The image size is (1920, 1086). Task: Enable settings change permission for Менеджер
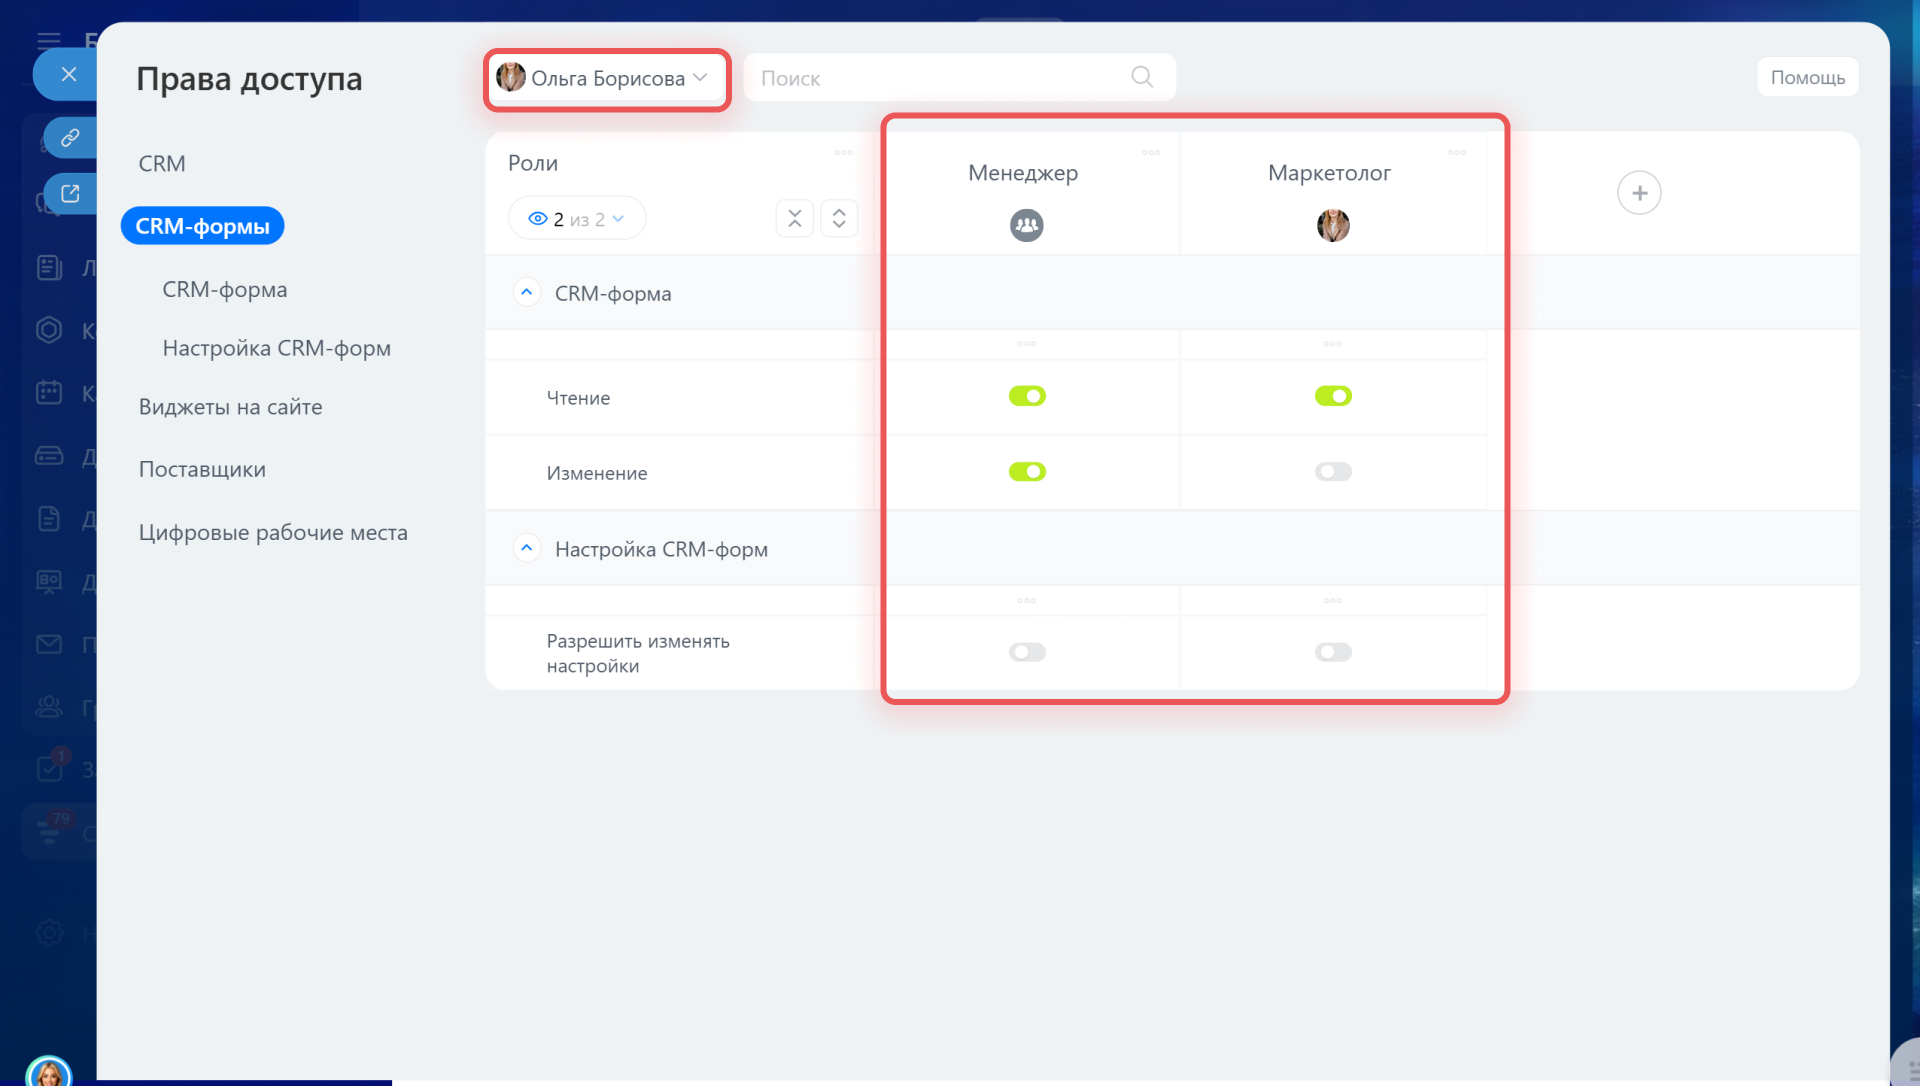pyautogui.click(x=1027, y=653)
